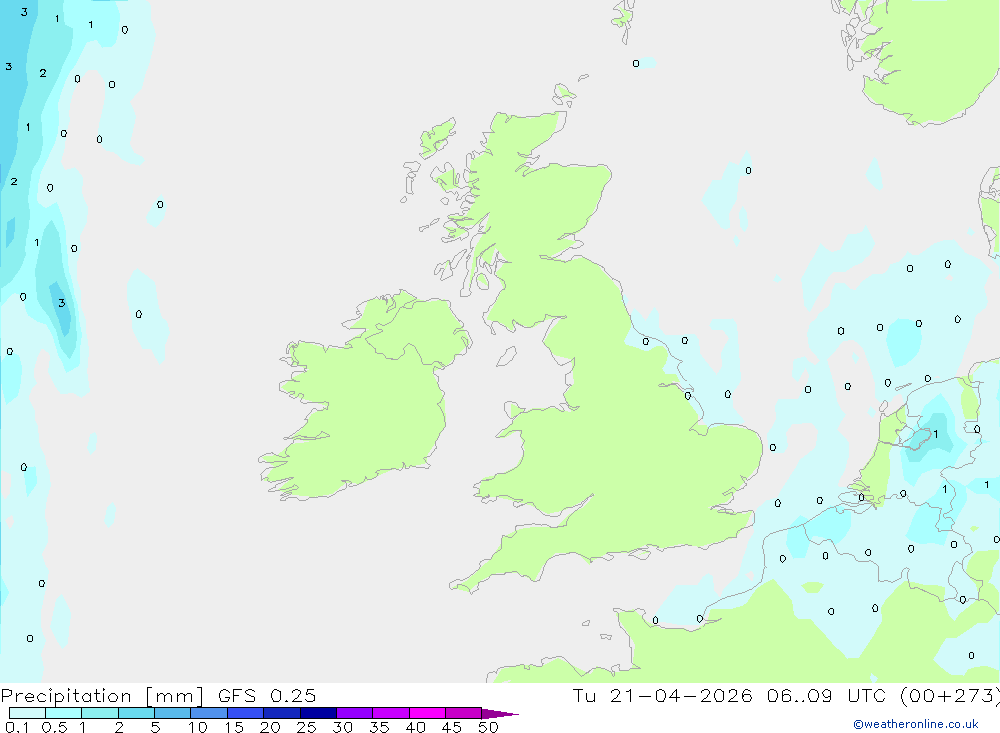Select the 2–5 mm legend color swatch
The image size is (1000, 733).
click(136, 713)
